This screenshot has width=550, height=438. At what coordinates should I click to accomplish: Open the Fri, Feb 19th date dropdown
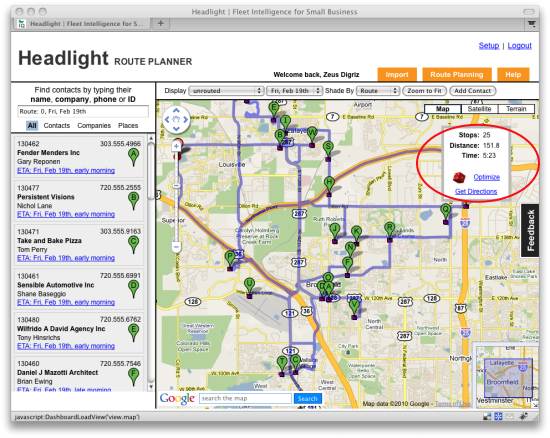pyautogui.click(x=294, y=91)
